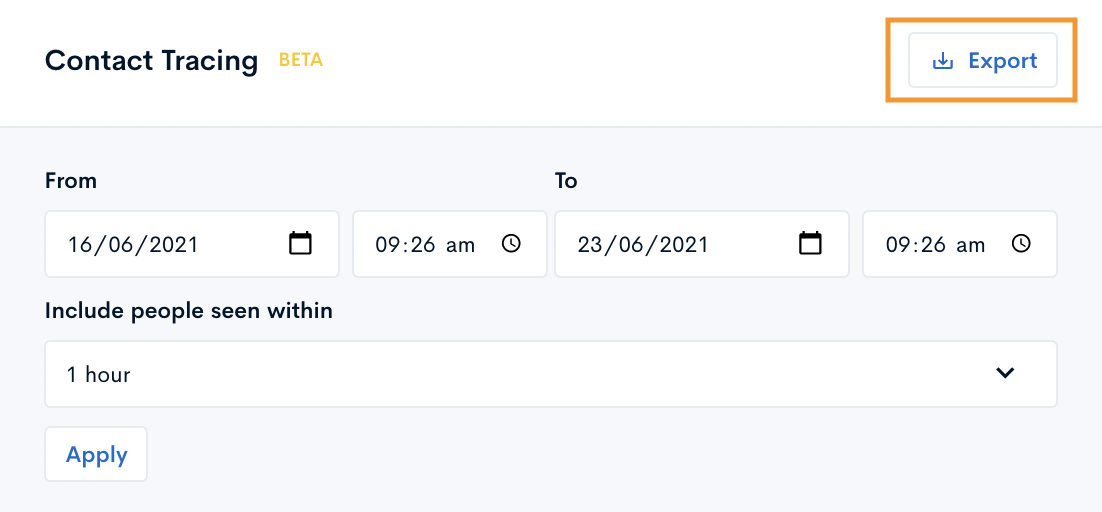Click the yellow BETA badge
Viewport: 1102px width, 512px height.
click(301, 60)
